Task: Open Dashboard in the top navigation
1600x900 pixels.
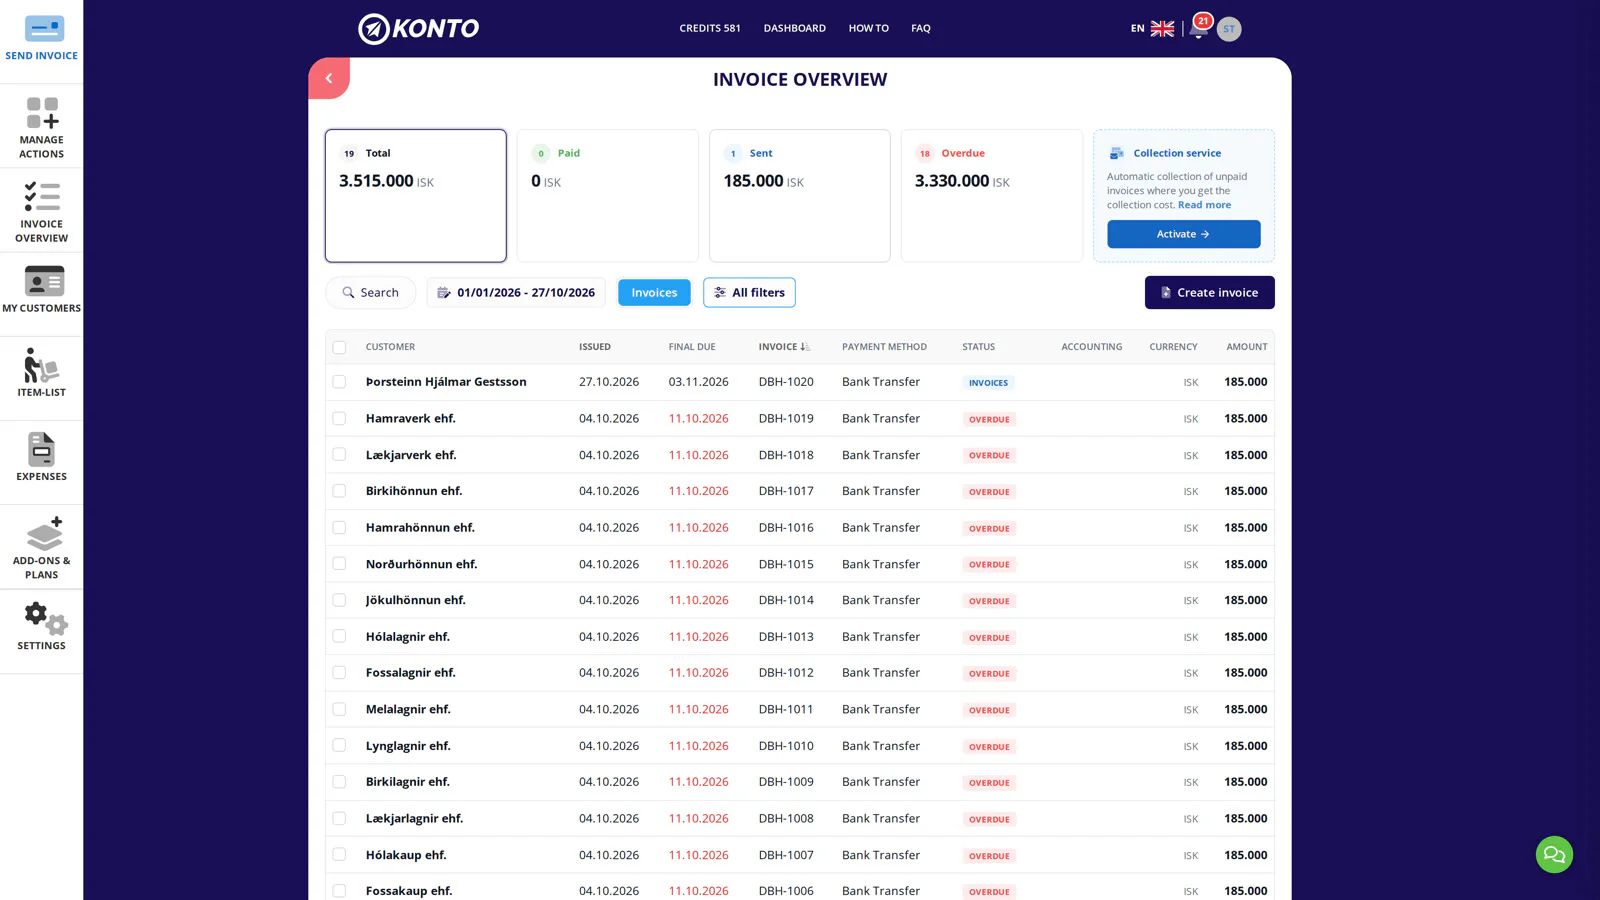Action: click(x=794, y=28)
